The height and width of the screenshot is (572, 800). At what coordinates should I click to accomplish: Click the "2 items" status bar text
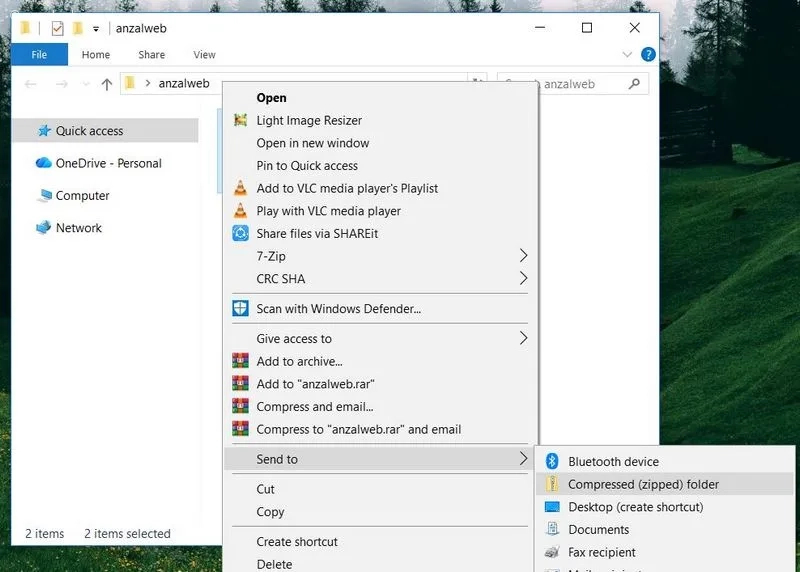[45, 534]
